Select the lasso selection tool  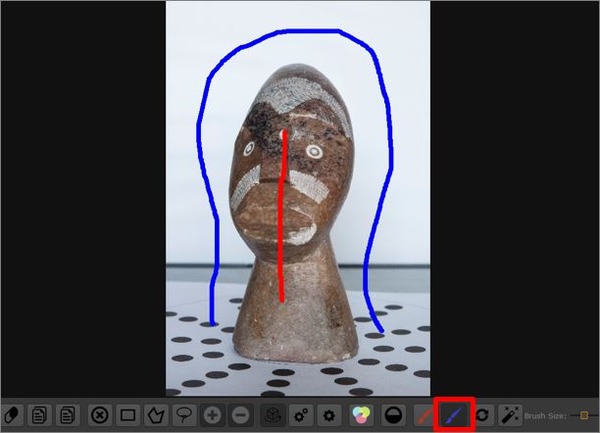[x=184, y=415]
